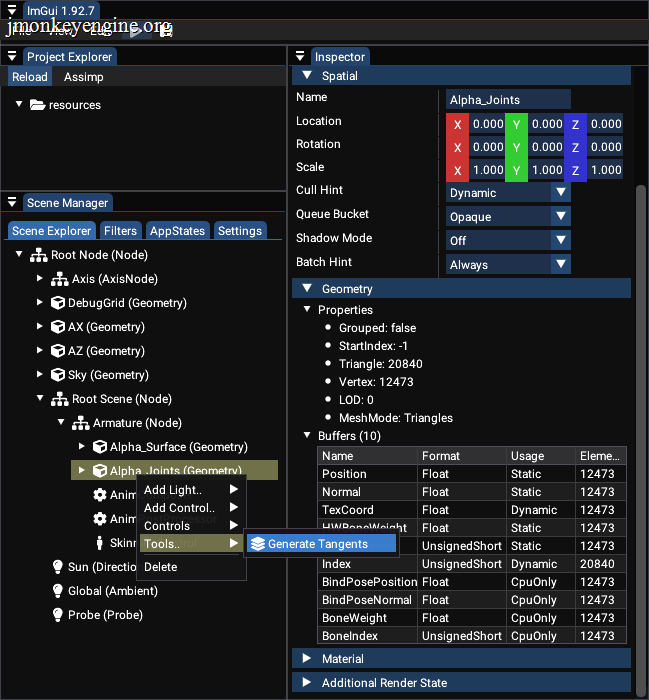The width and height of the screenshot is (649, 700).
Task: Click the Global ambient light bulb icon
Action: pos(58,591)
